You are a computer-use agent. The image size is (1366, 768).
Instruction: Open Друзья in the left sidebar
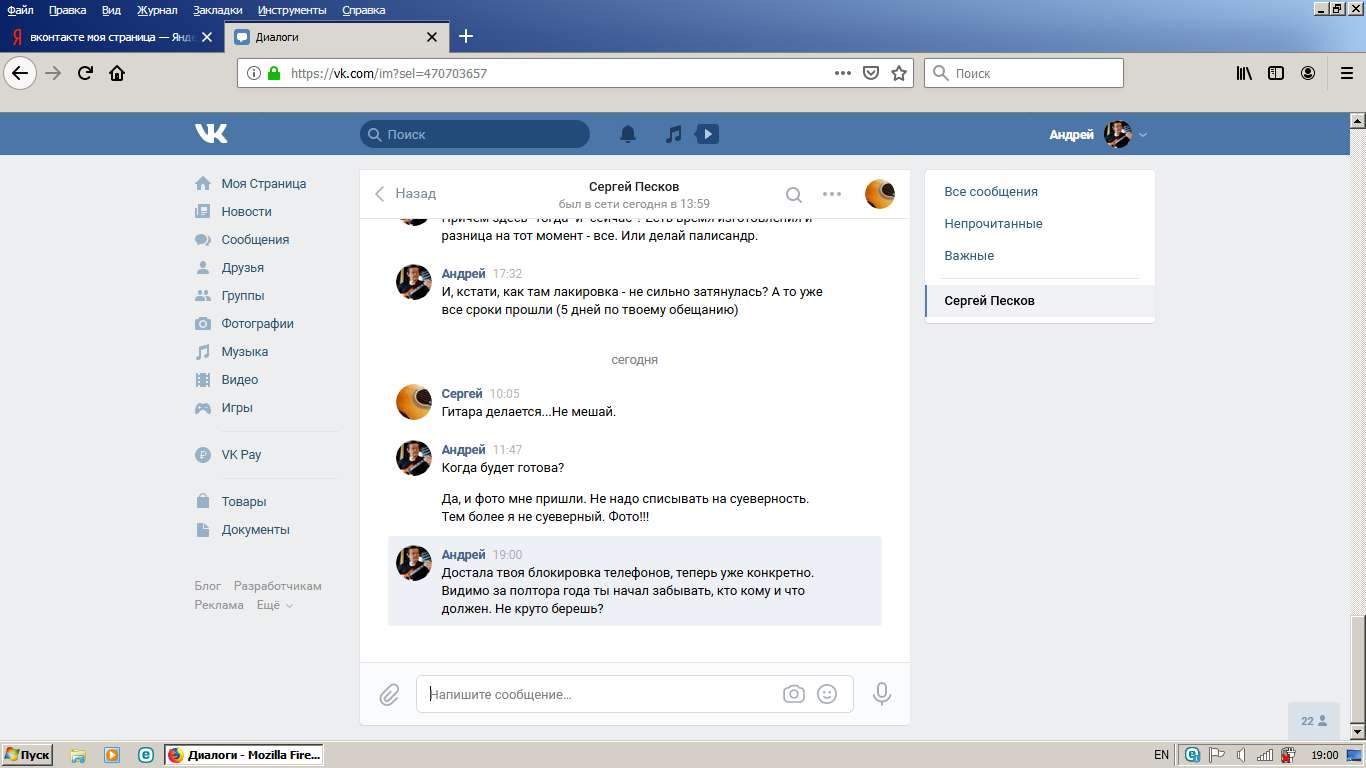pos(243,268)
